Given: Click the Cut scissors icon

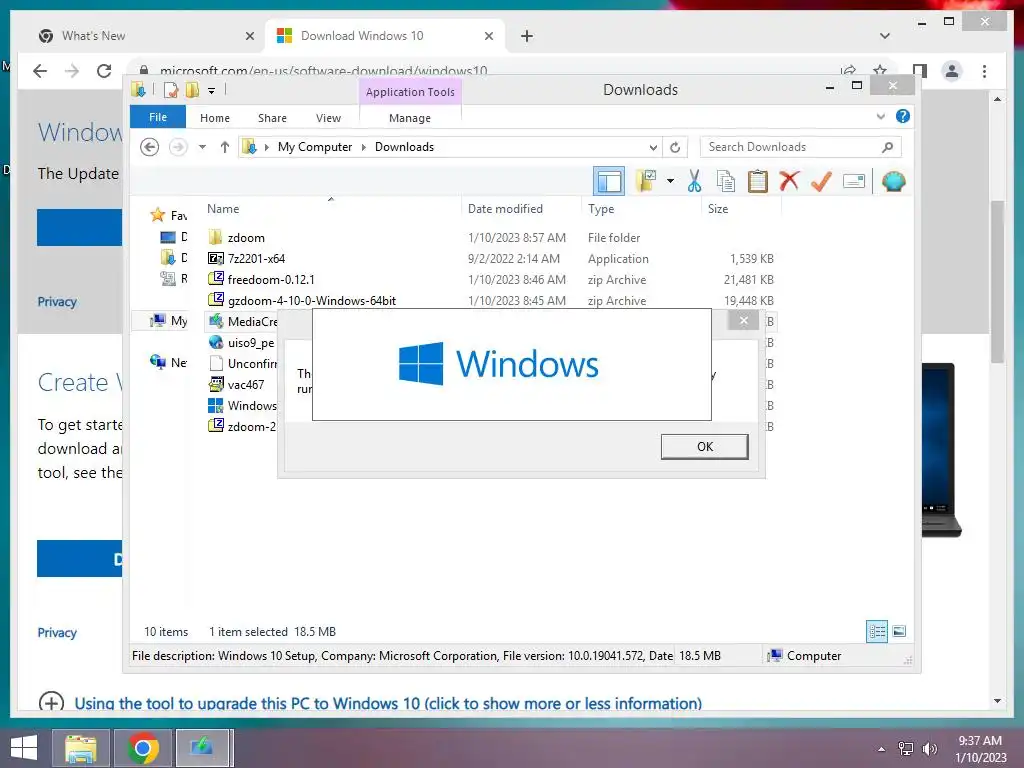Looking at the screenshot, I should (x=694, y=181).
